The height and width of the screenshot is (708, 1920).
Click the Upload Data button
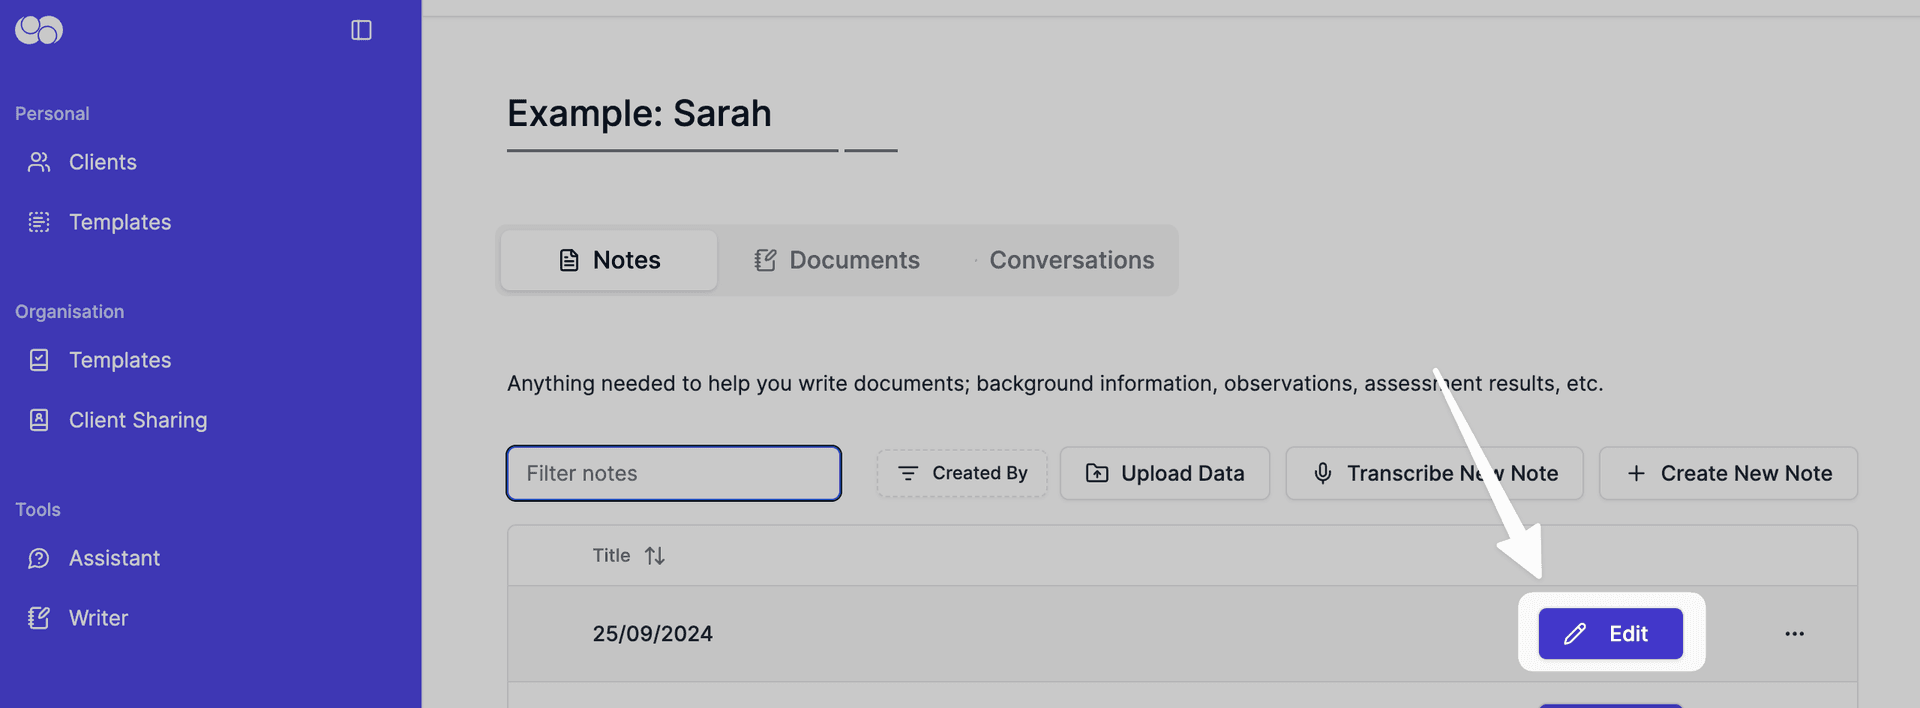[1165, 473]
